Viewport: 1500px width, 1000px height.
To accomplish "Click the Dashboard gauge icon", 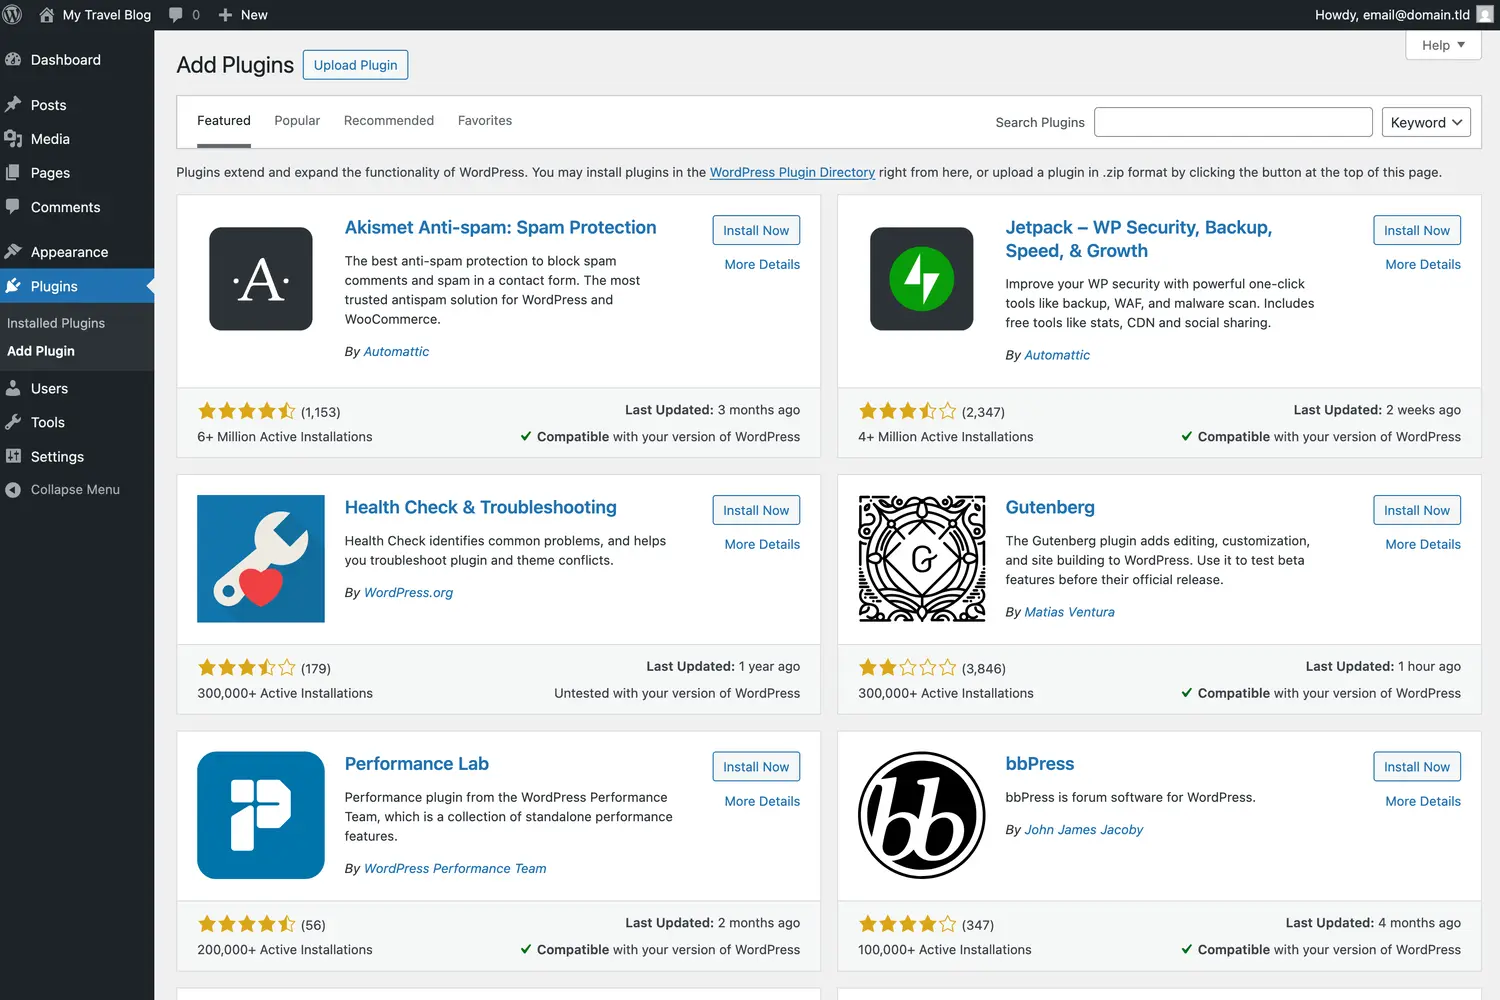I will point(13,60).
